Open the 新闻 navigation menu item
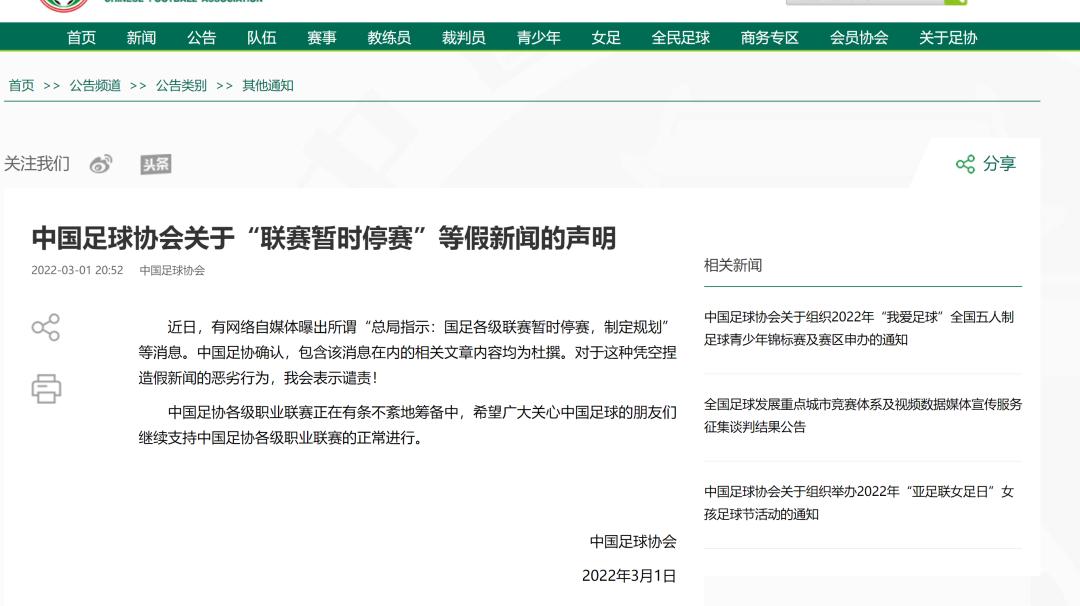Image resolution: width=1080 pixels, height=606 pixels. 141,38
